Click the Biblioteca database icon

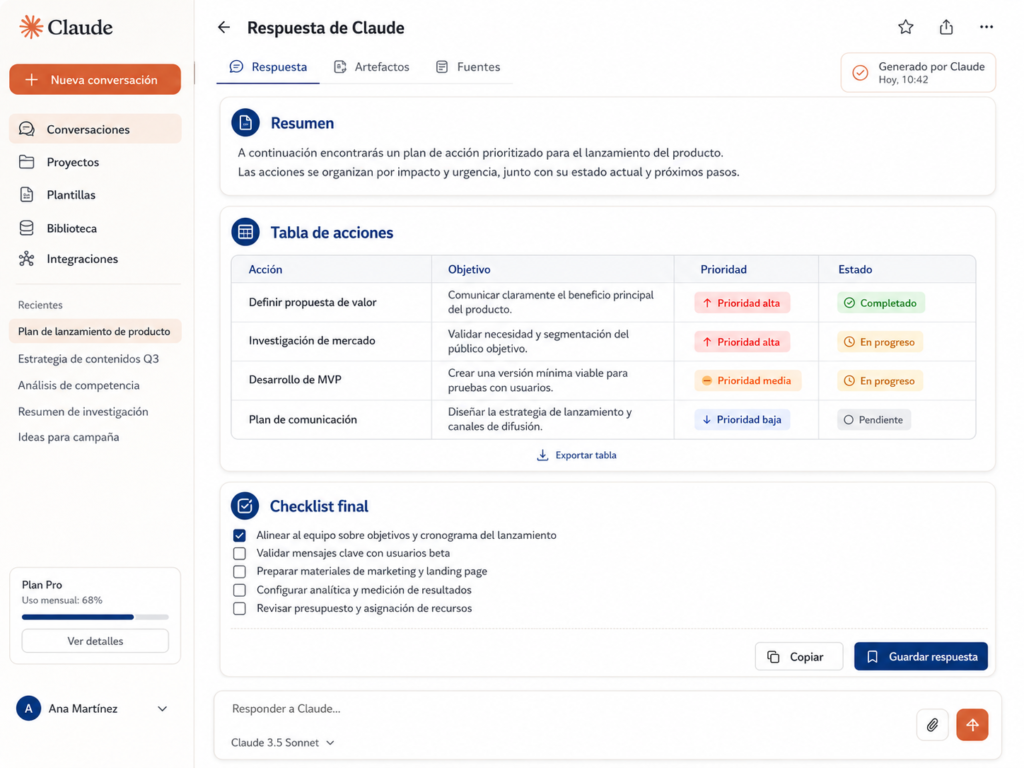[x=27, y=228]
